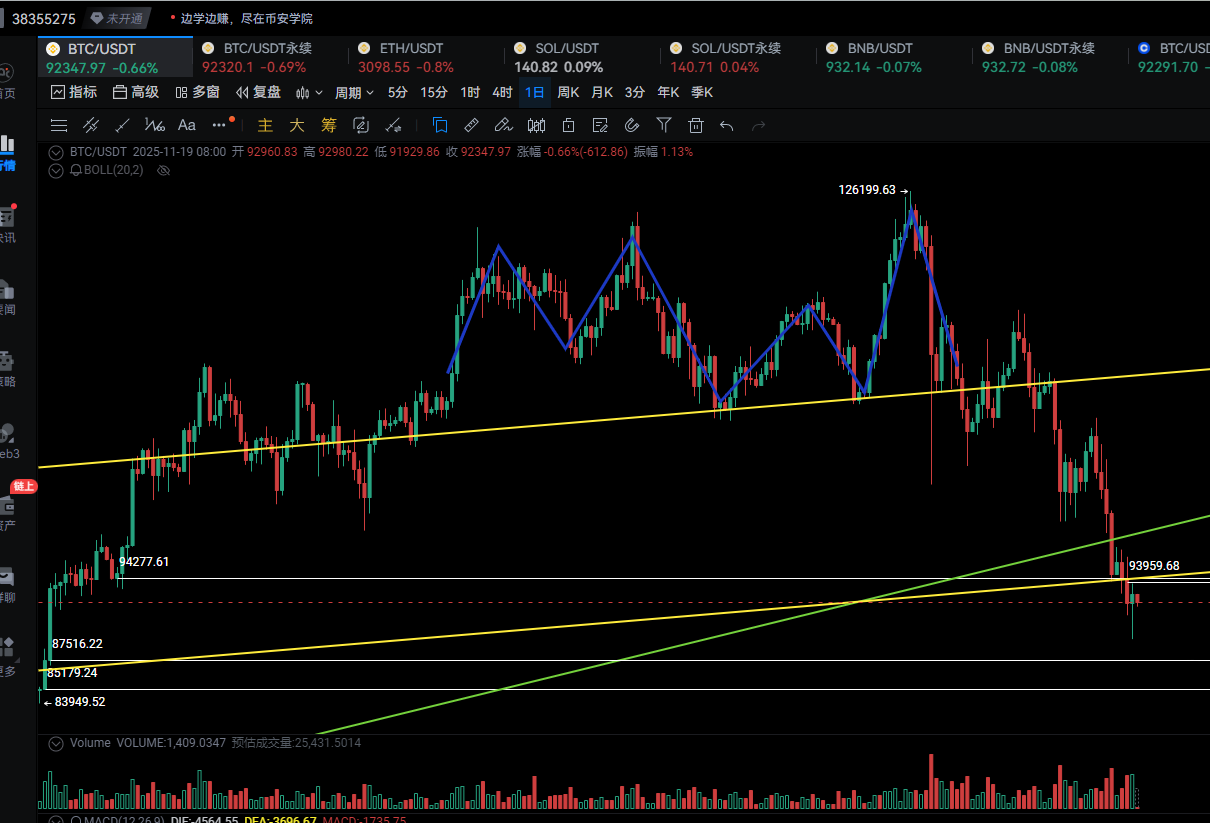Undo the last drawing action
The height and width of the screenshot is (823, 1210).
point(727,125)
